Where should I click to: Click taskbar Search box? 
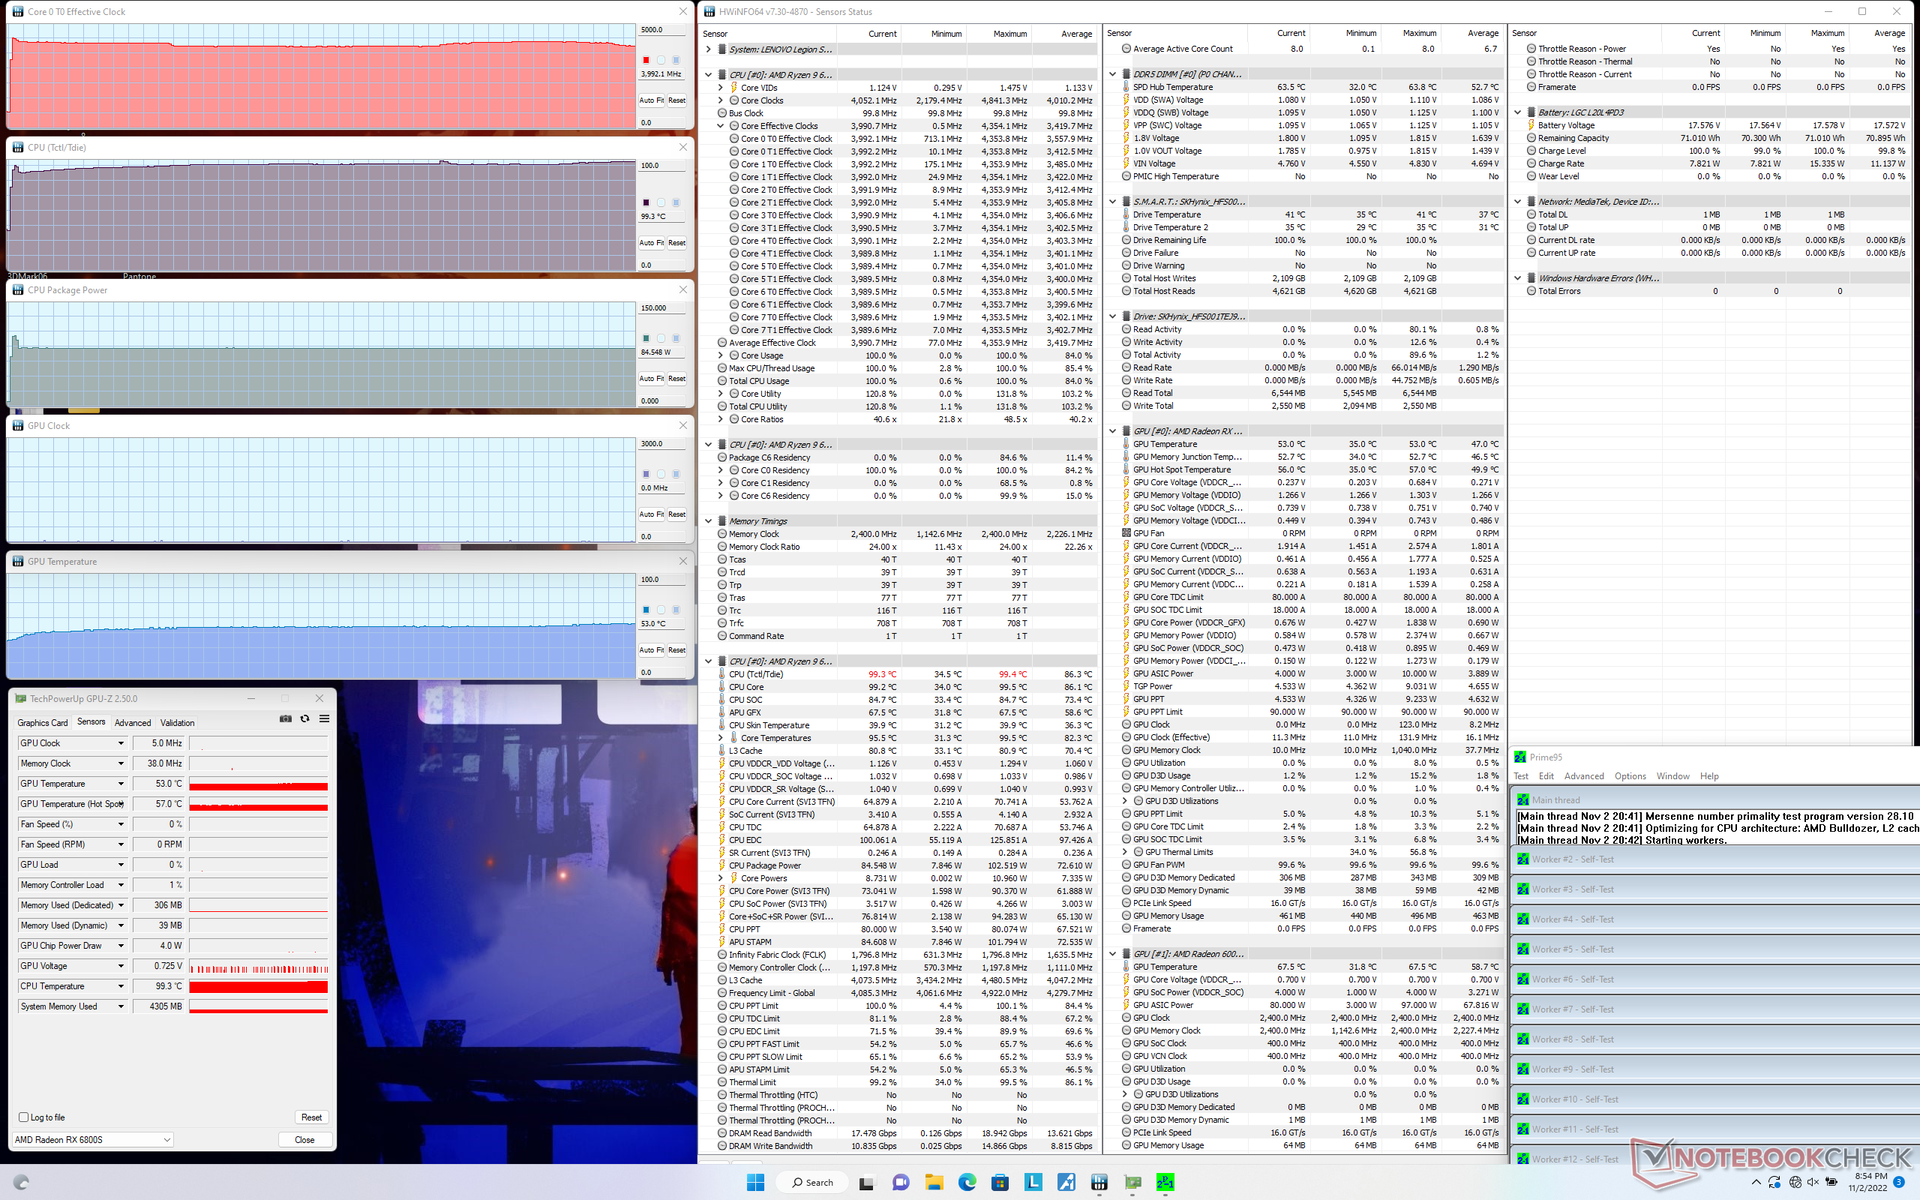pos(813,1182)
